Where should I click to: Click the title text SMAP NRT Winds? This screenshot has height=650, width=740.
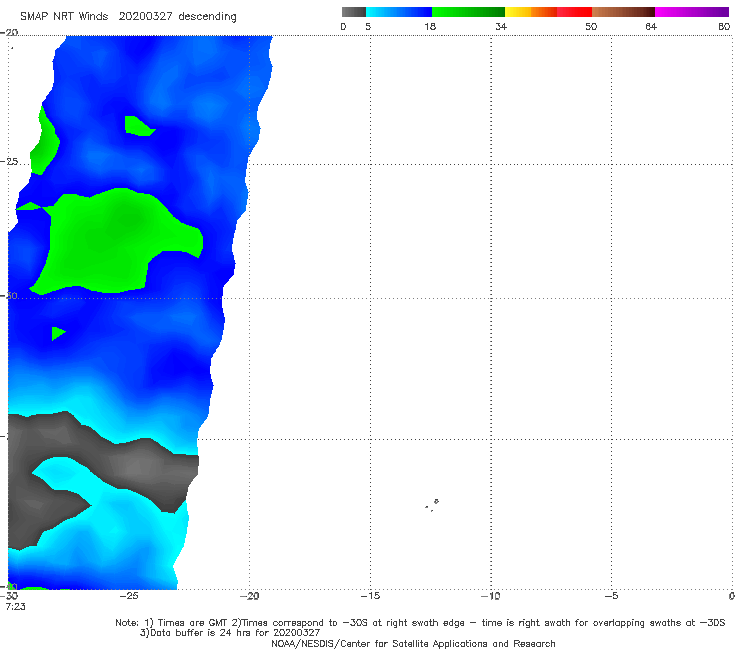click(x=64, y=17)
